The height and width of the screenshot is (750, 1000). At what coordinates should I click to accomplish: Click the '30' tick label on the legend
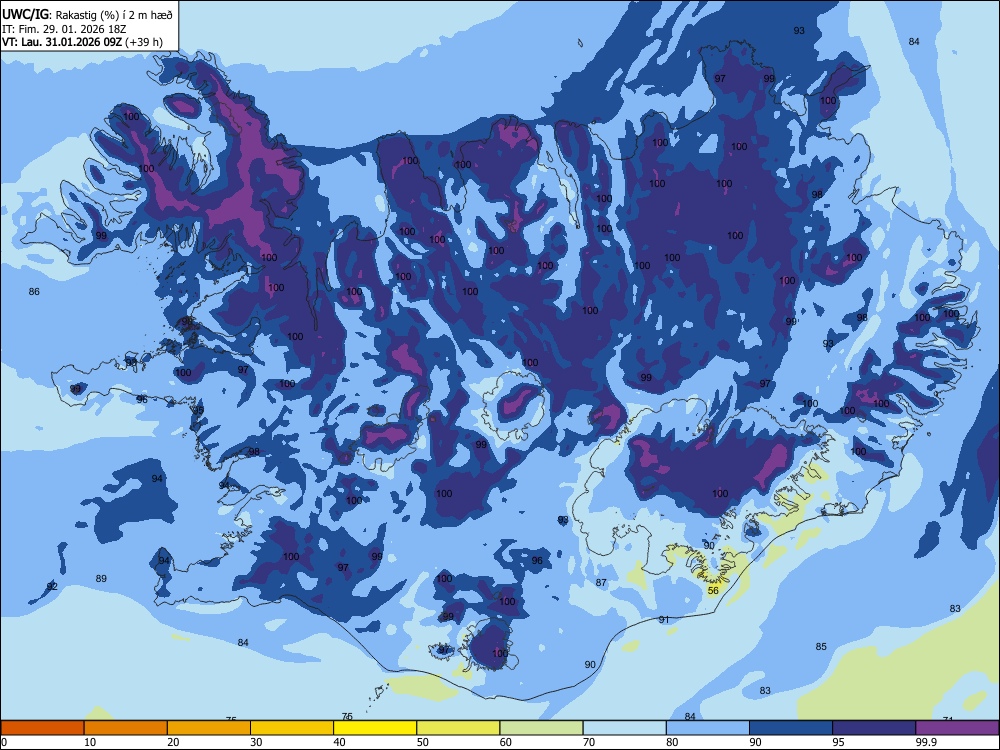256,742
